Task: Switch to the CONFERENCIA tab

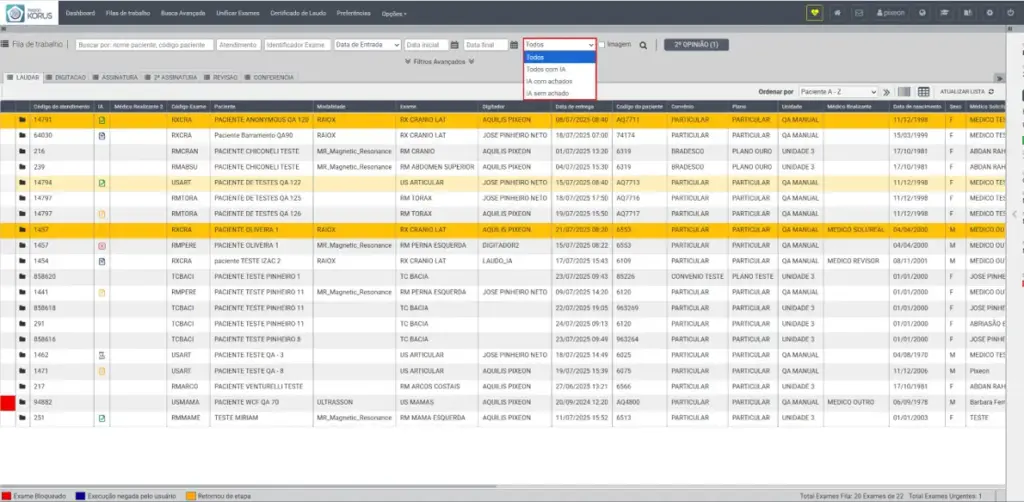Action: coord(269,78)
